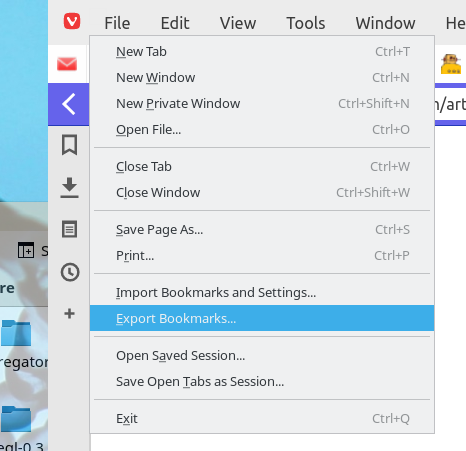
Task: Collapse the side panel with the back arrow
Action: tap(69, 104)
